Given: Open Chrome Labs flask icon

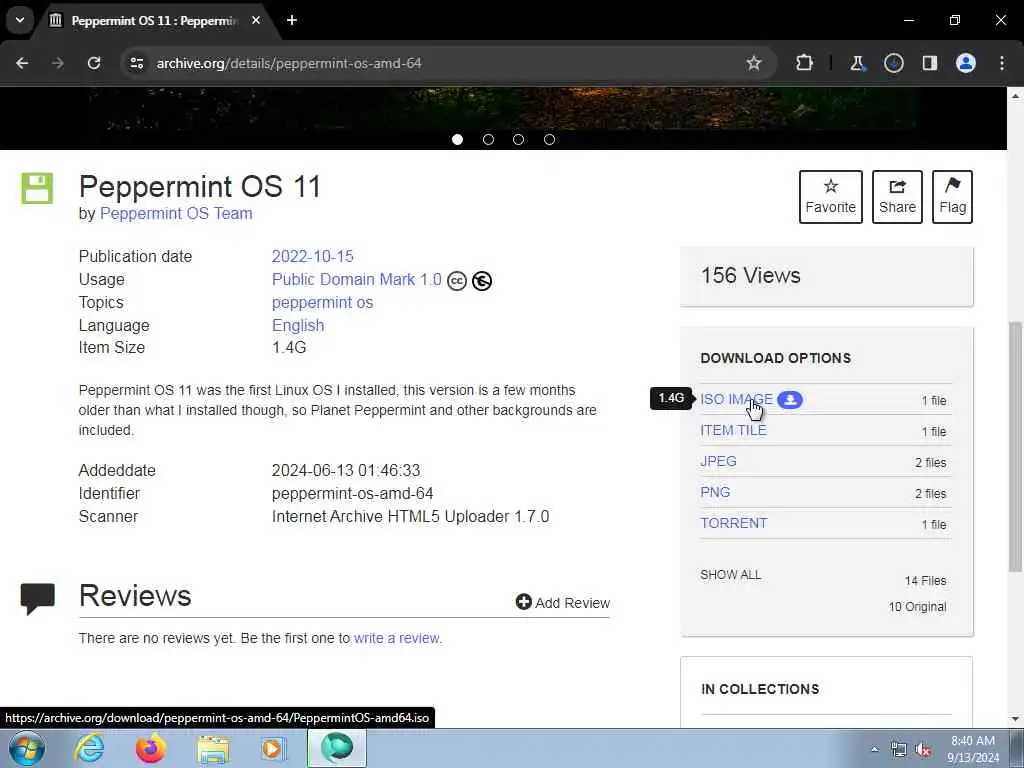Looking at the screenshot, I should click(857, 63).
